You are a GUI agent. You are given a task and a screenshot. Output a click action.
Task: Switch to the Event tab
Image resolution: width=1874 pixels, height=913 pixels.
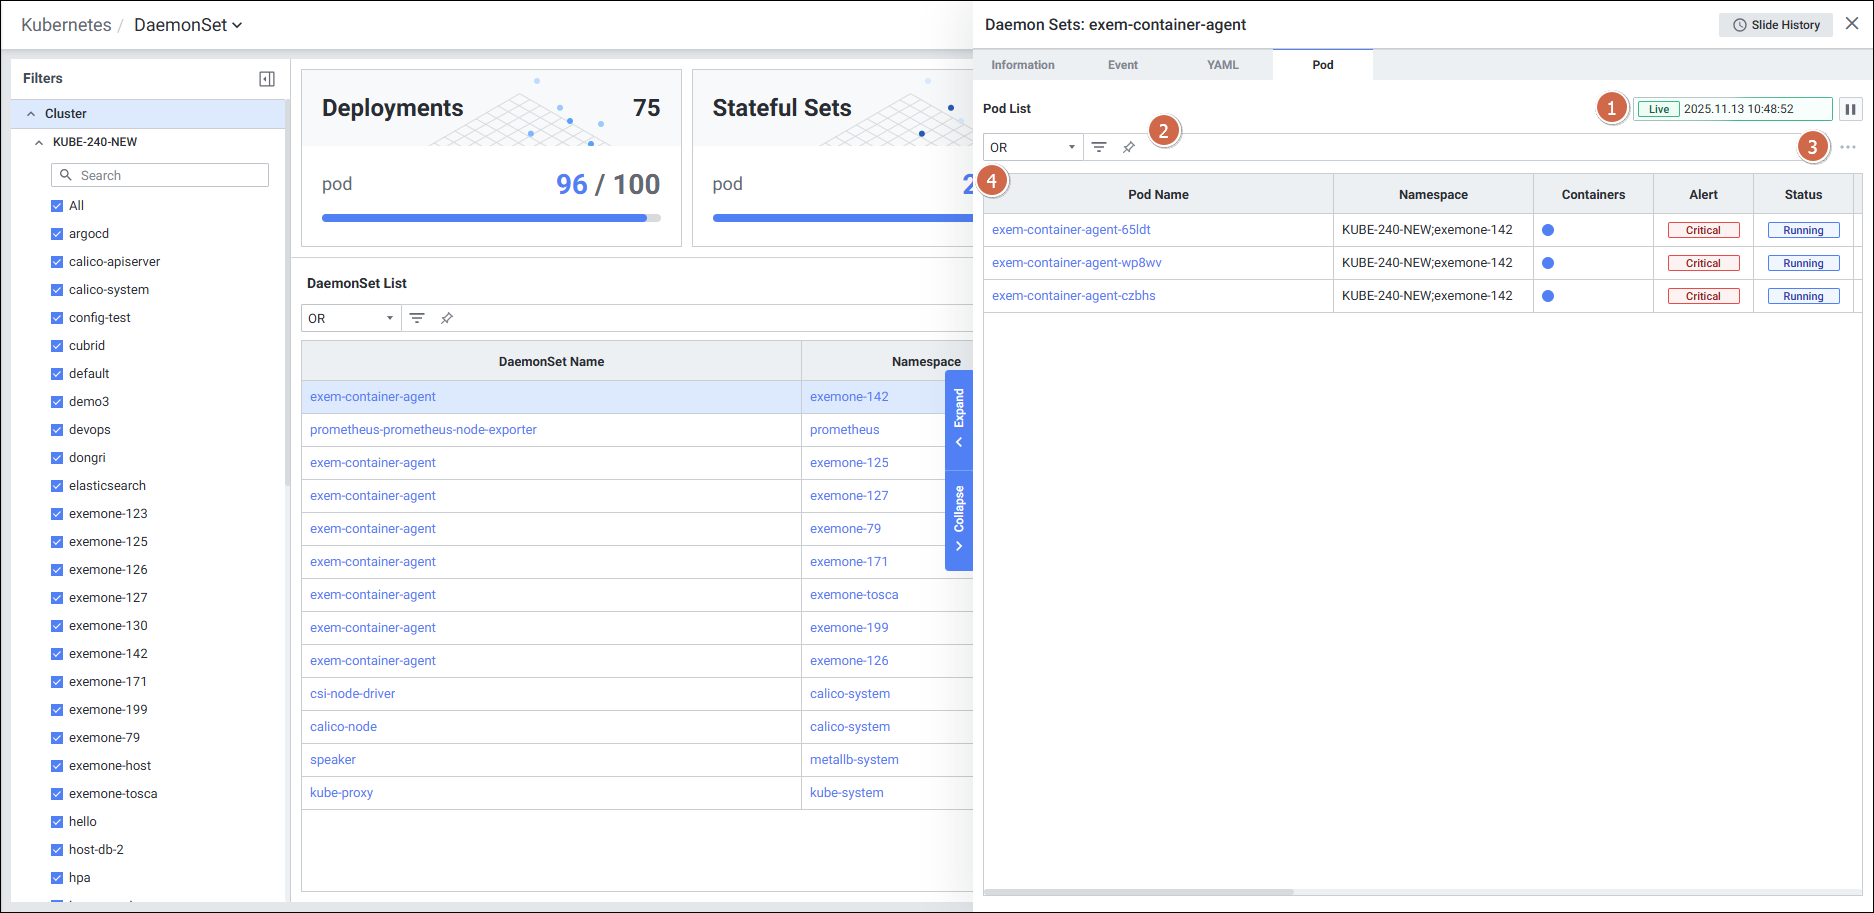[x=1122, y=65]
